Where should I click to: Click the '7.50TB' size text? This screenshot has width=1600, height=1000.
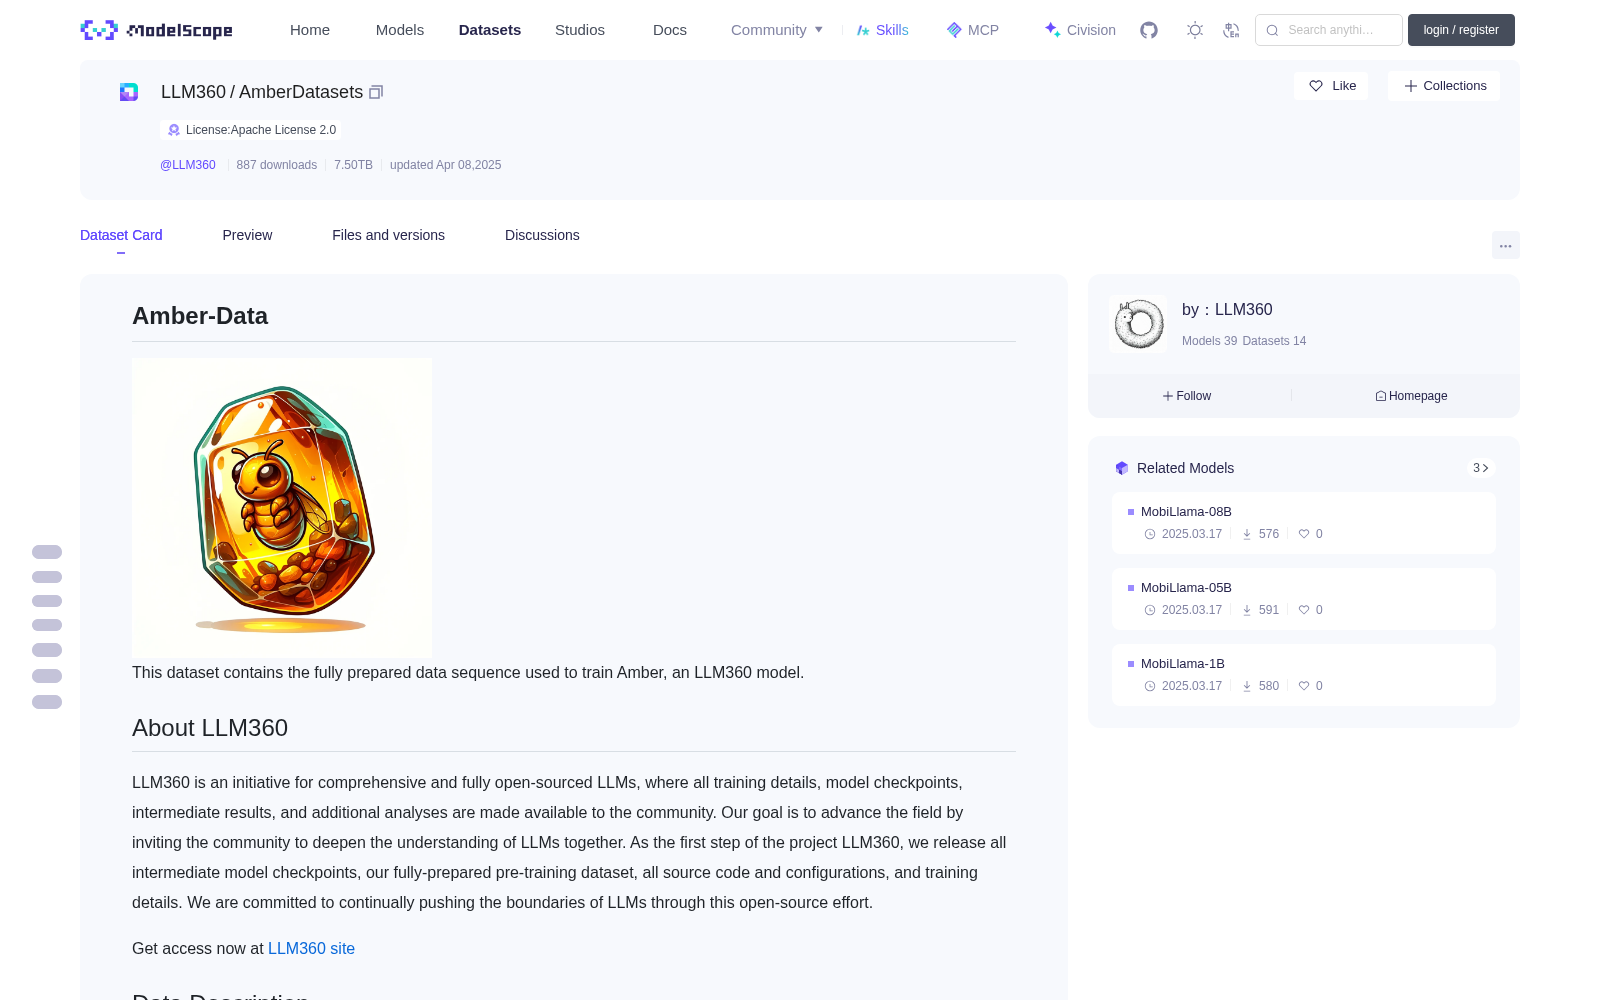point(353,165)
